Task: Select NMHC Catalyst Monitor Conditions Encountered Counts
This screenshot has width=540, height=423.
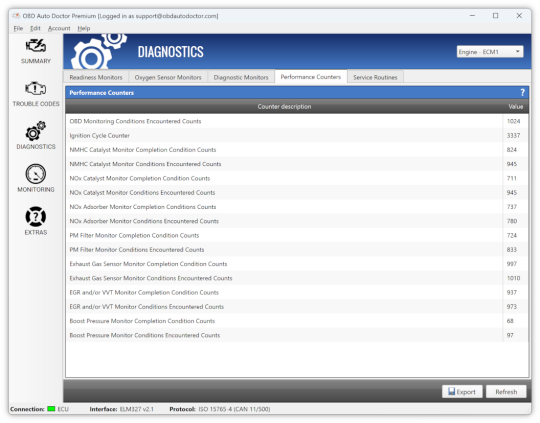Action: click(x=297, y=164)
